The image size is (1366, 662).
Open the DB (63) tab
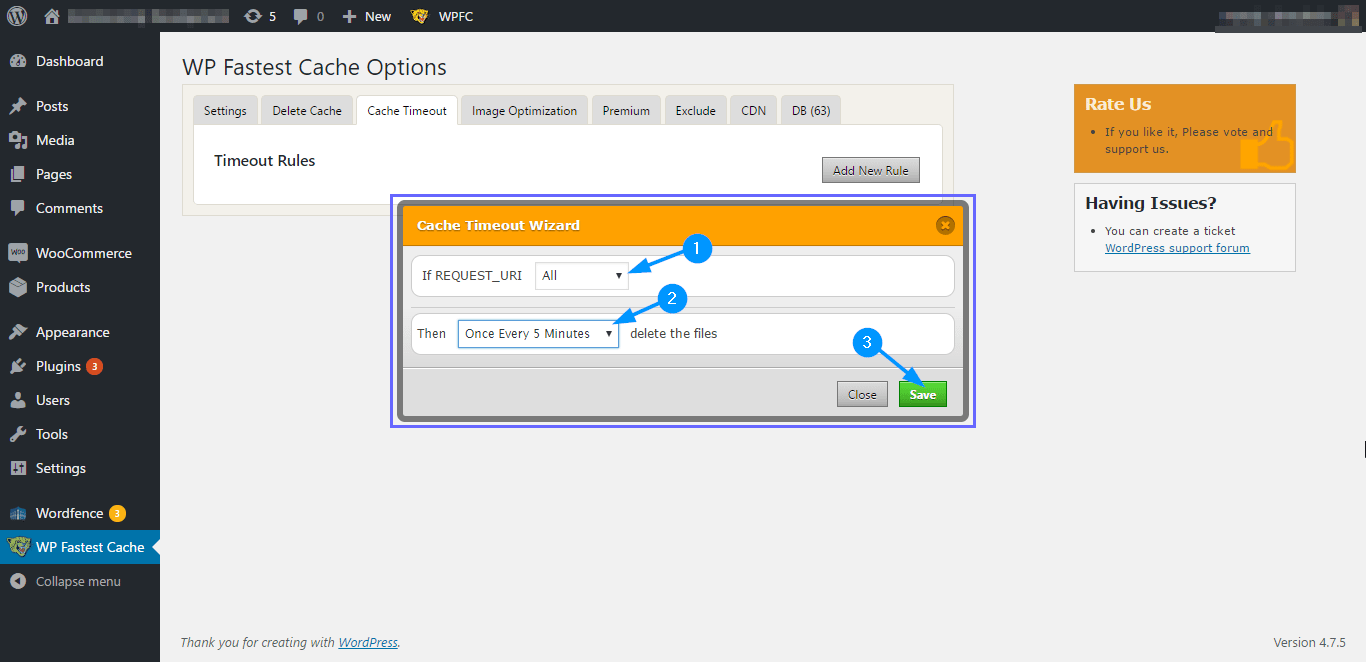pyautogui.click(x=811, y=111)
